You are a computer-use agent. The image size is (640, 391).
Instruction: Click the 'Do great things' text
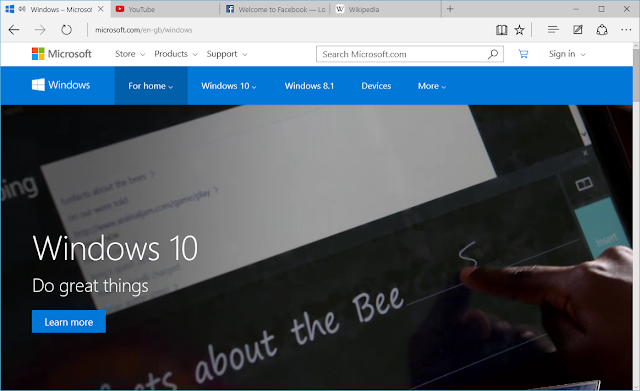point(90,286)
